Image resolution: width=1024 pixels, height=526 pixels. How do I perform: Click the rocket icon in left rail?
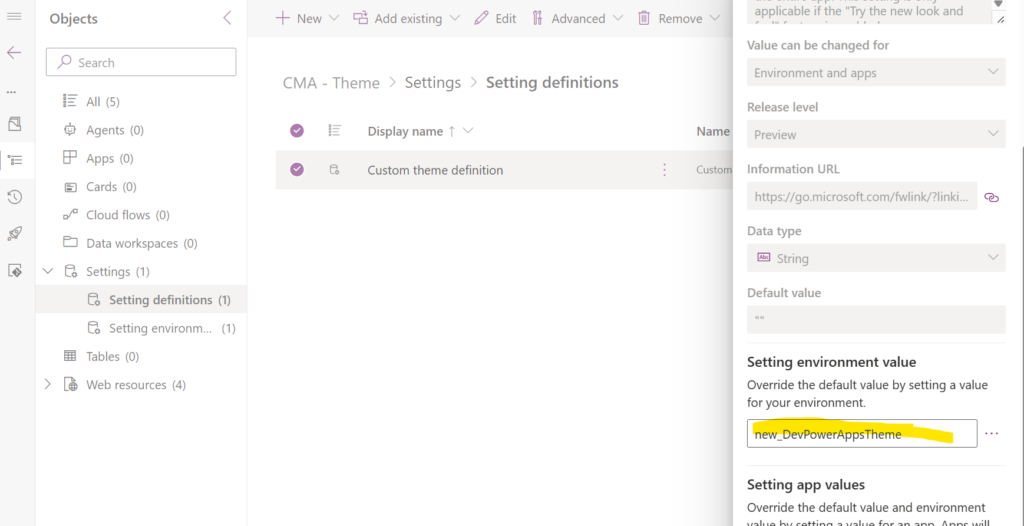14,234
